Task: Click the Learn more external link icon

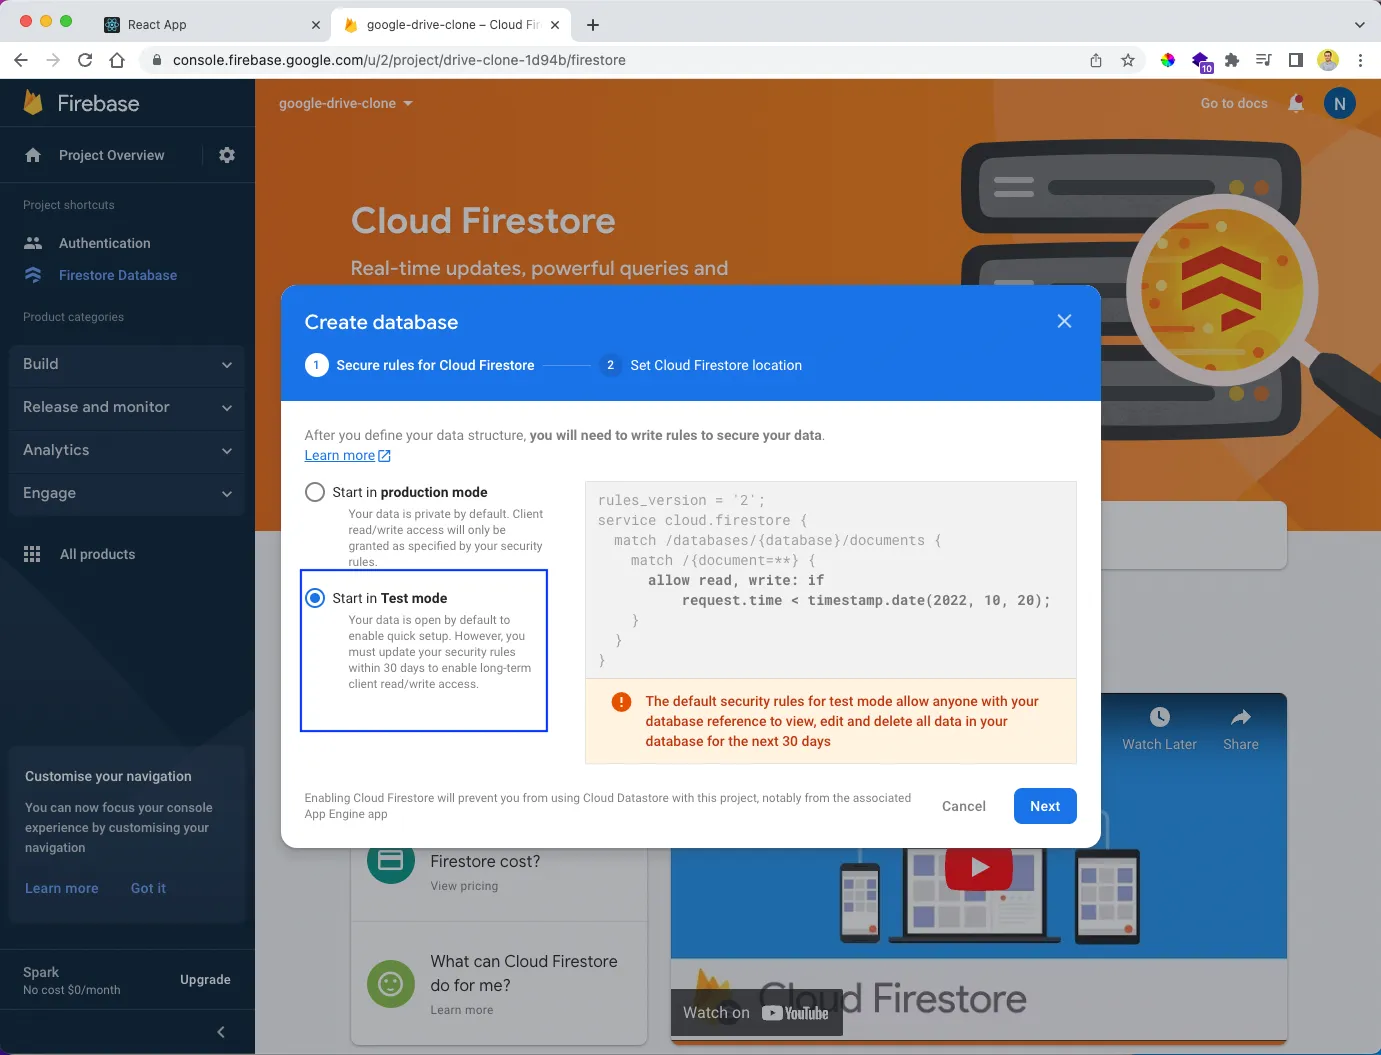Action: (385, 456)
